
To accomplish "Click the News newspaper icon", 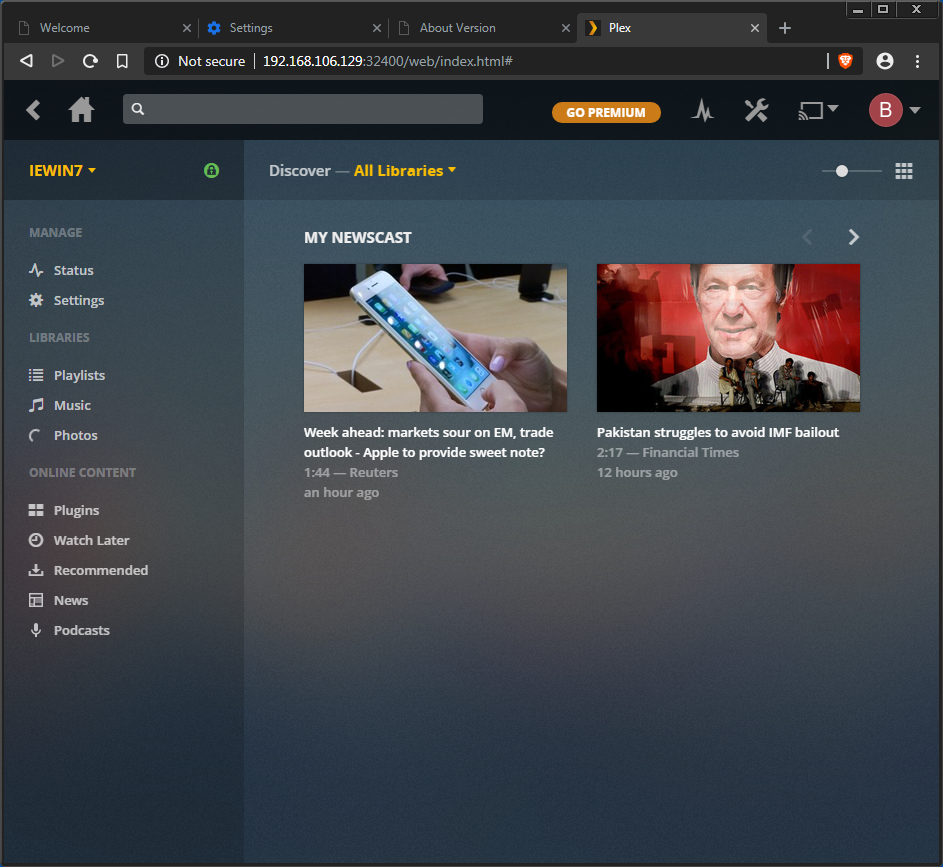I will [36, 600].
